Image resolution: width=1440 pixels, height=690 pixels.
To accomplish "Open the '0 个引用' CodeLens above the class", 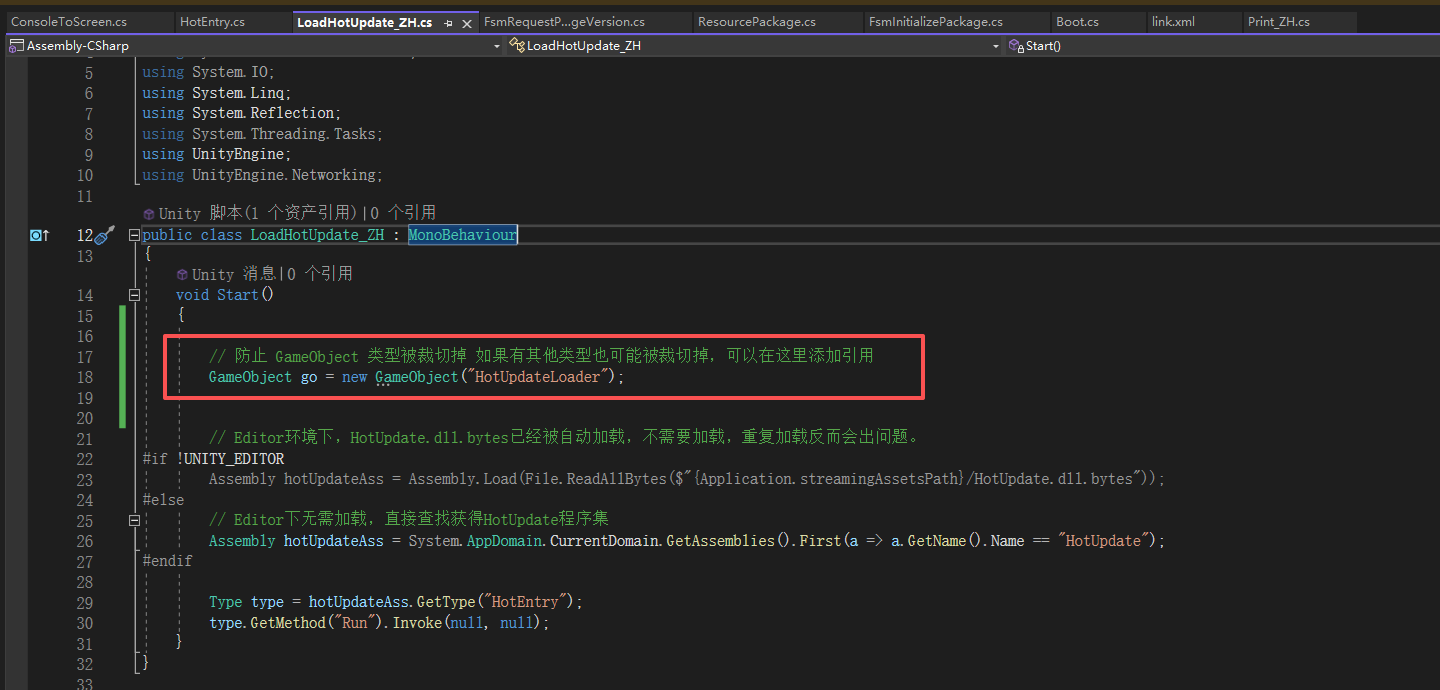I will (403, 213).
